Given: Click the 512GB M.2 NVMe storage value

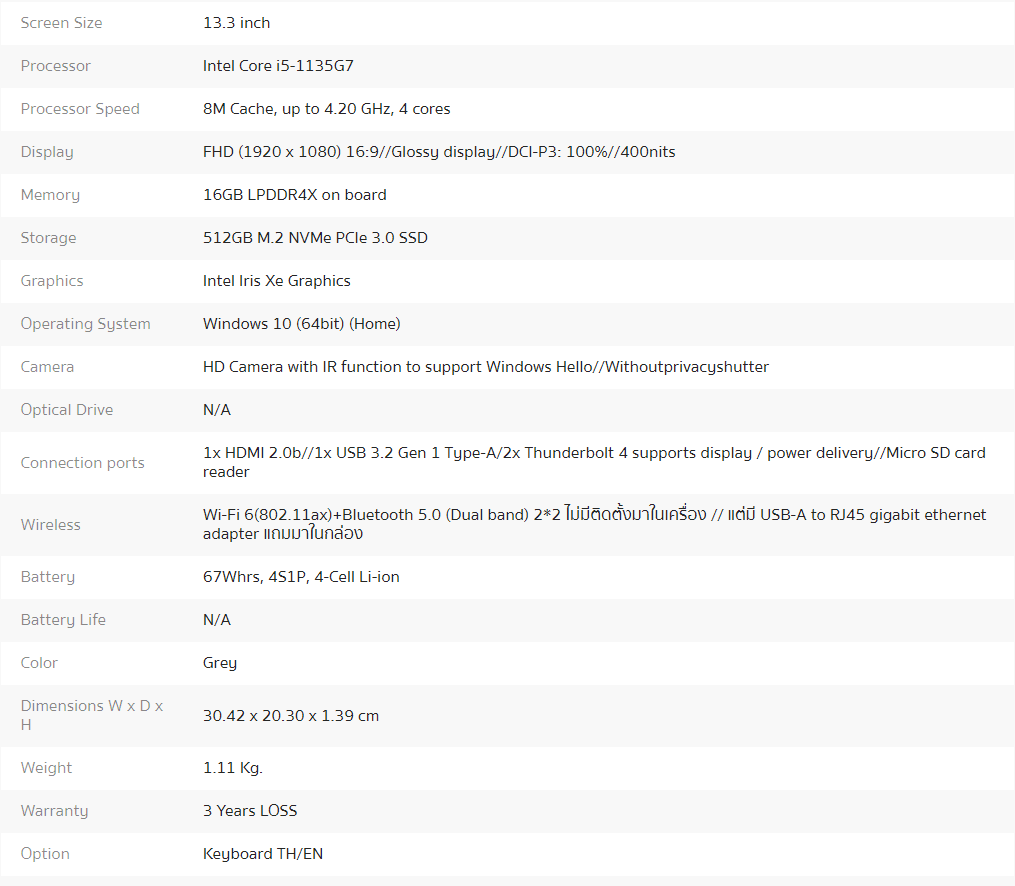Looking at the screenshot, I should pyautogui.click(x=315, y=238).
